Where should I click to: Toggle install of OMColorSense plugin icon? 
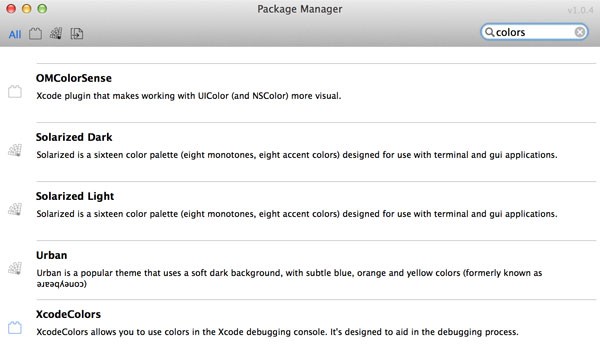pos(15,91)
